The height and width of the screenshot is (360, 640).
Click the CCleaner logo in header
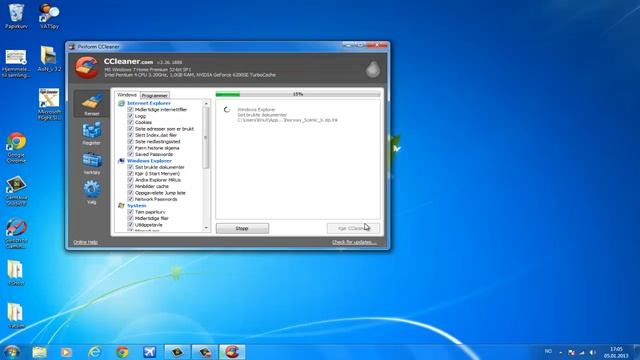pos(87,68)
